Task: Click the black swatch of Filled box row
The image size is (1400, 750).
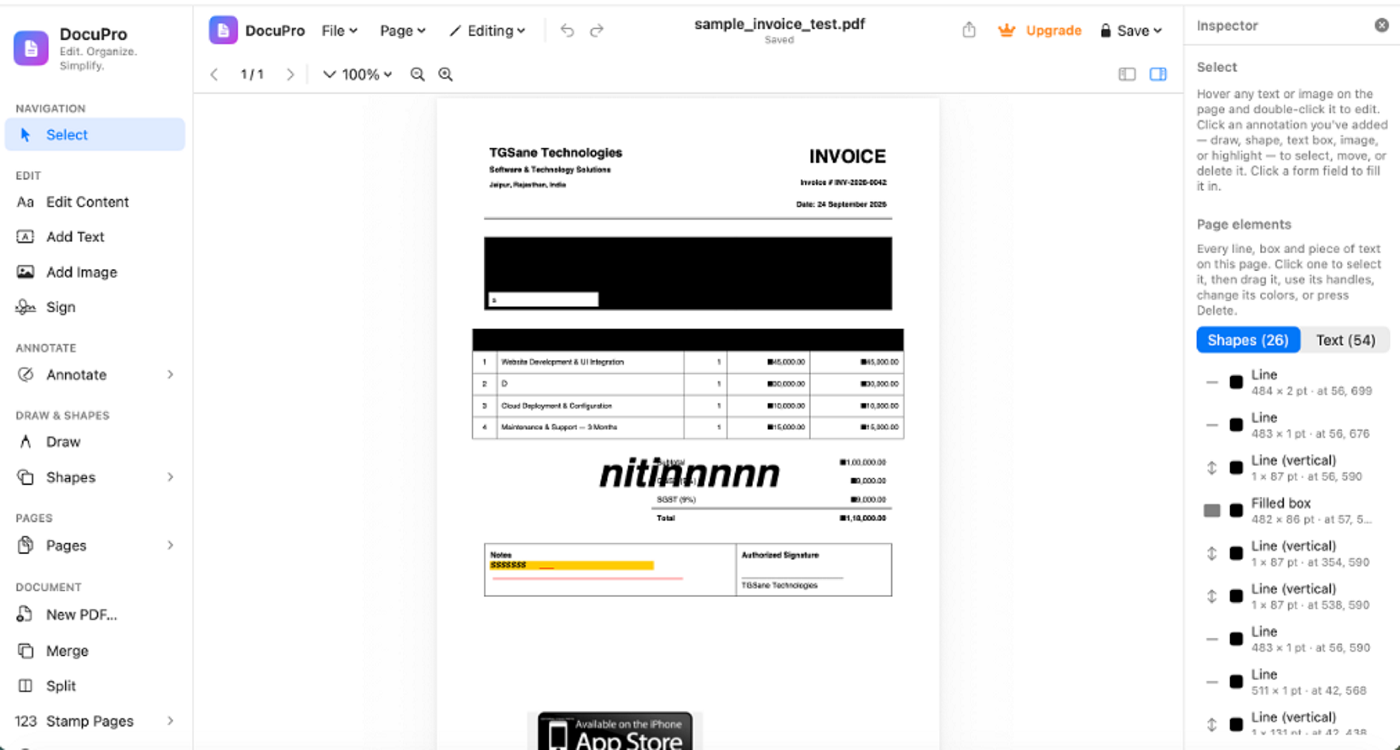Action: (1236, 511)
